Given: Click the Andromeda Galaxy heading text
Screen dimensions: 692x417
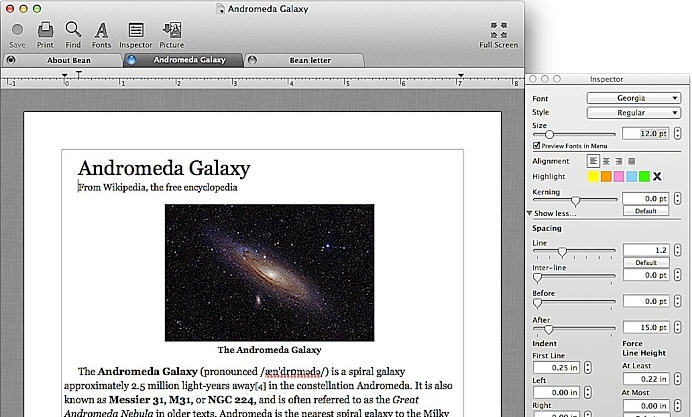Looking at the screenshot, I should click(x=164, y=168).
